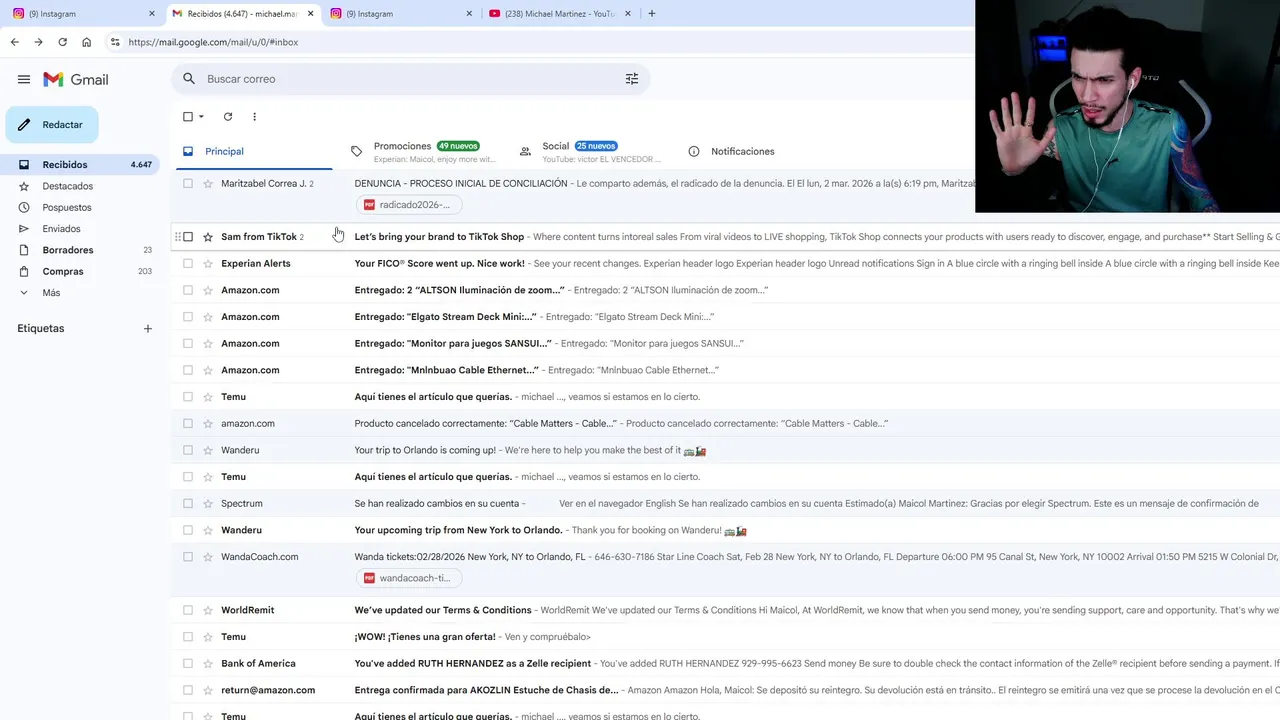Star the WorldRemit email
The height and width of the screenshot is (720, 1280).
[208, 611]
